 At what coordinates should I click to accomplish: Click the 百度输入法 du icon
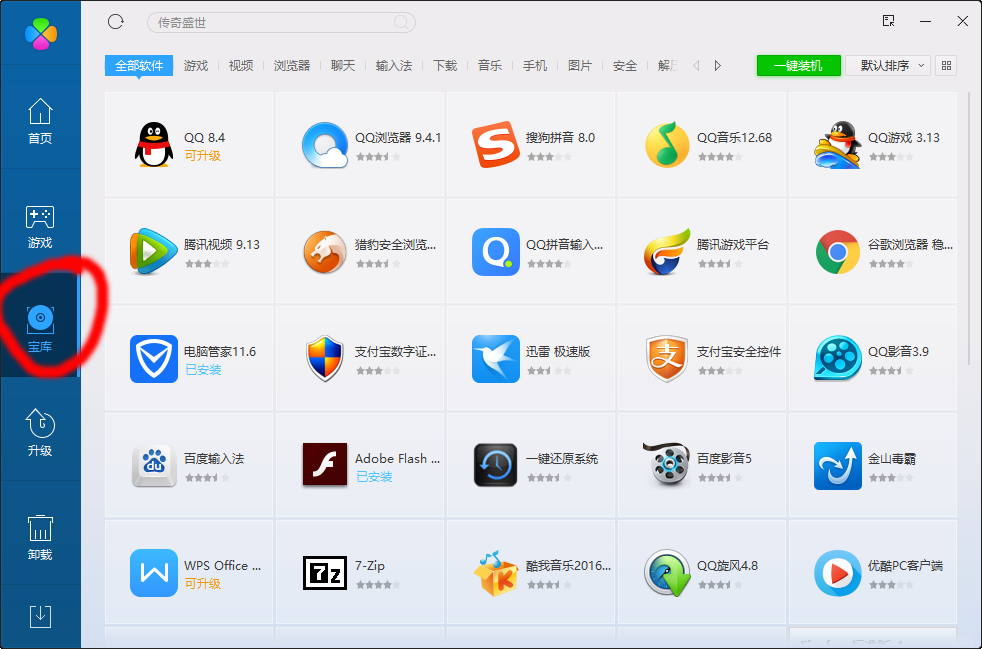(x=153, y=465)
